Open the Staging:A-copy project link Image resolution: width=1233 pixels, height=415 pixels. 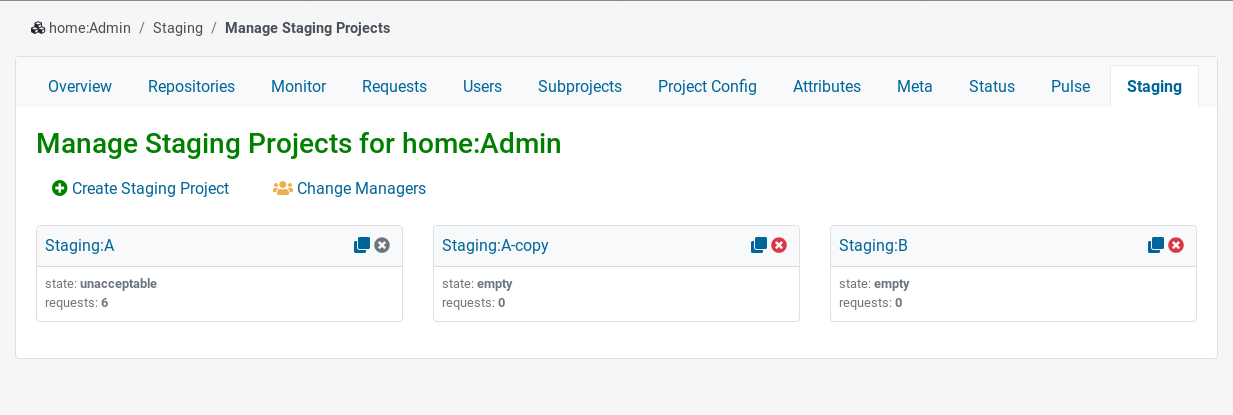pyautogui.click(x=495, y=245)
